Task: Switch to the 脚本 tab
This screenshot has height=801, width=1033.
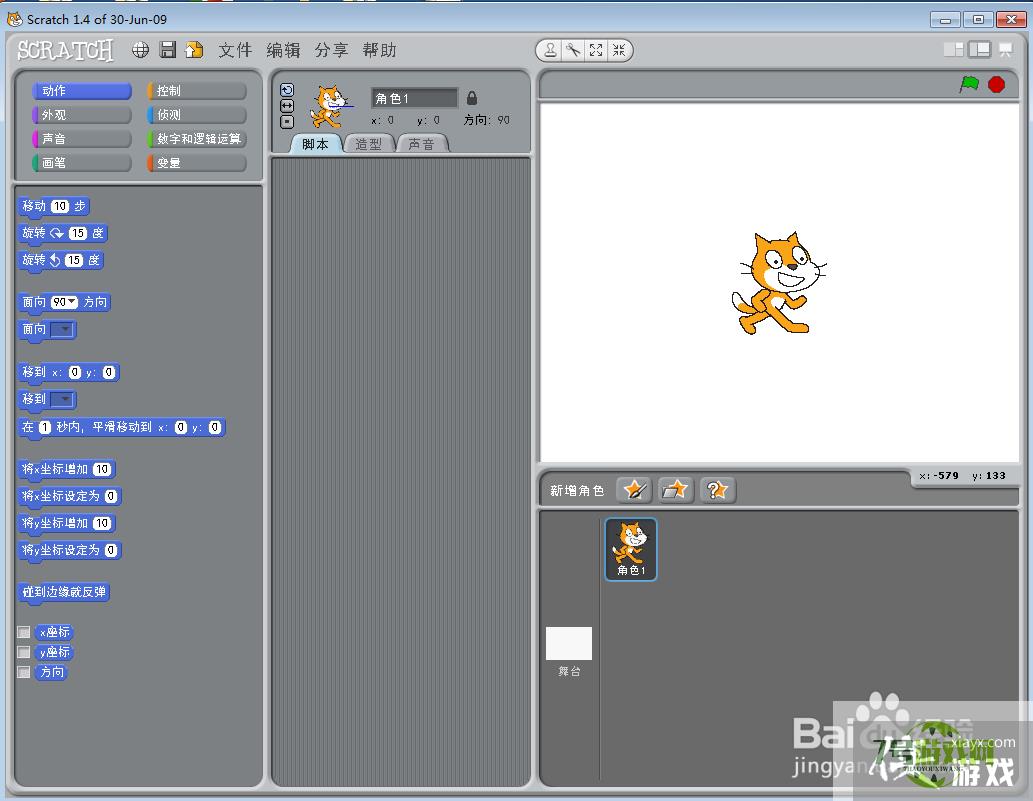Action: tap(316, 144)
